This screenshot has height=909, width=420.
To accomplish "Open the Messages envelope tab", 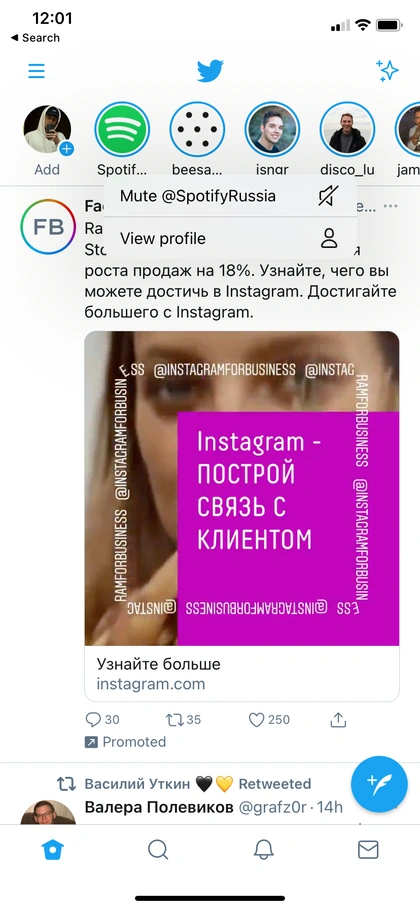I will (x=368, y=850).
